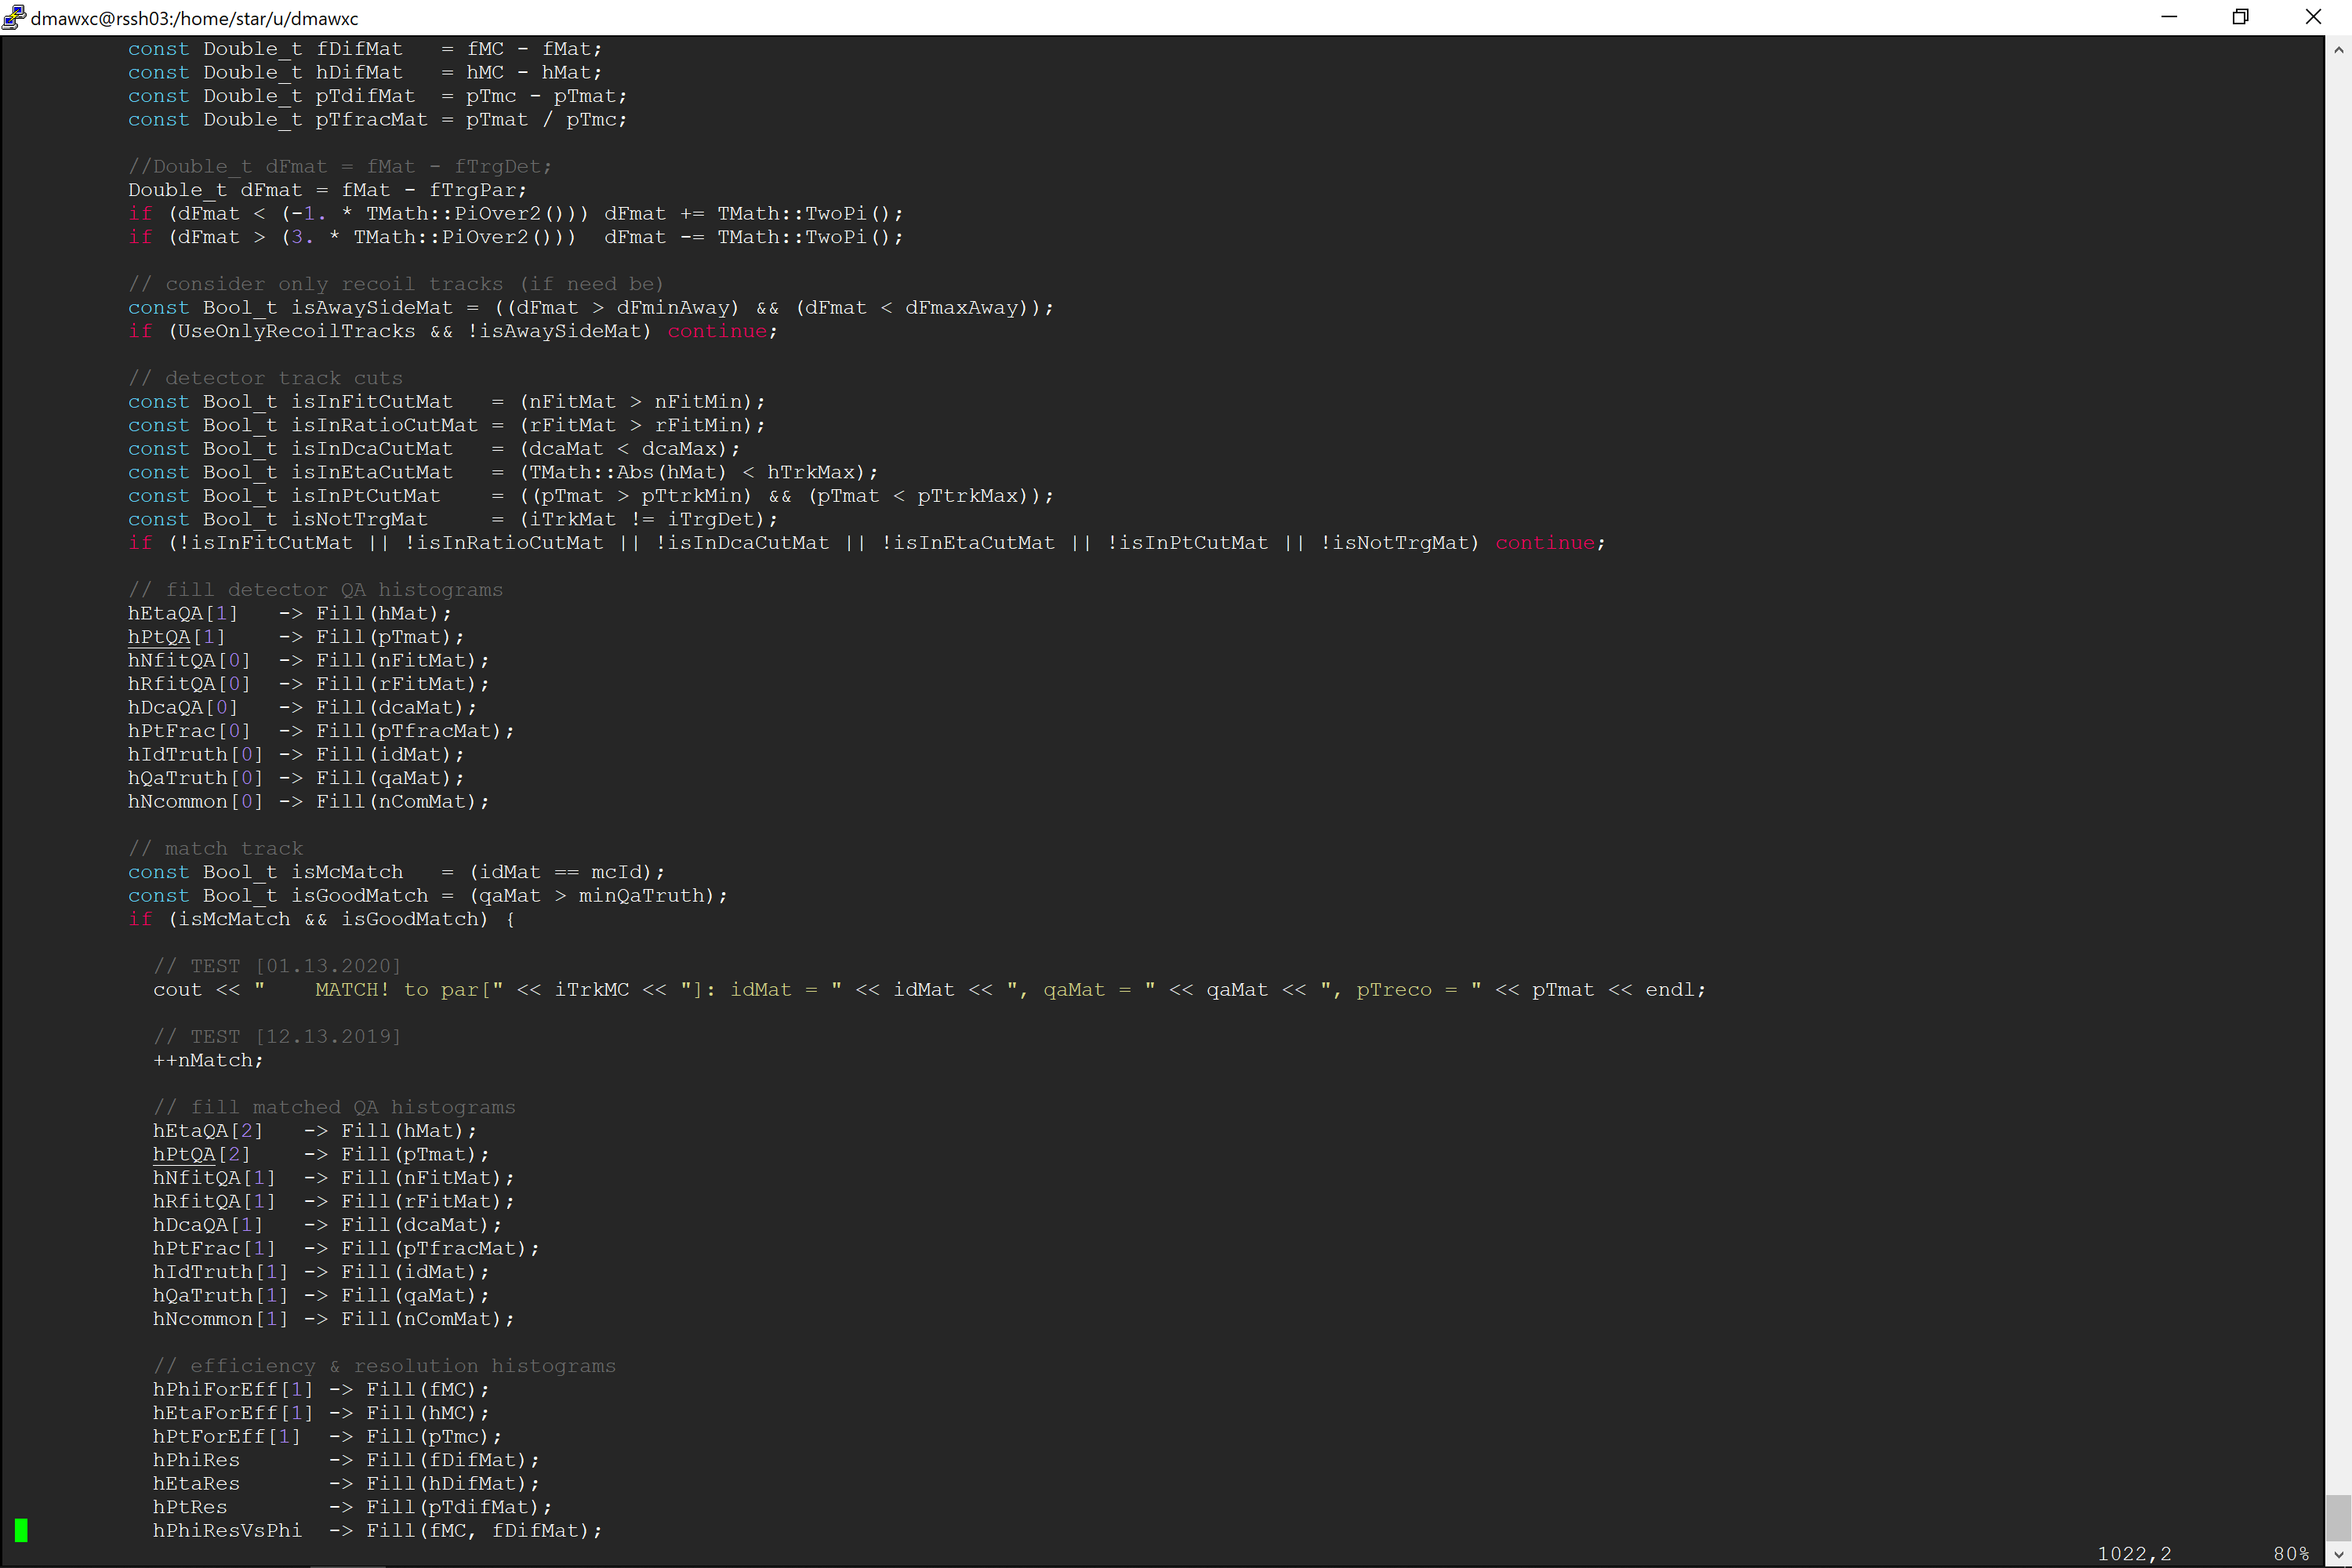Click '// efficiency & resolution histograms' comment
This screenshot has height=1568, width=2352.
click(x=384, y=1365)
